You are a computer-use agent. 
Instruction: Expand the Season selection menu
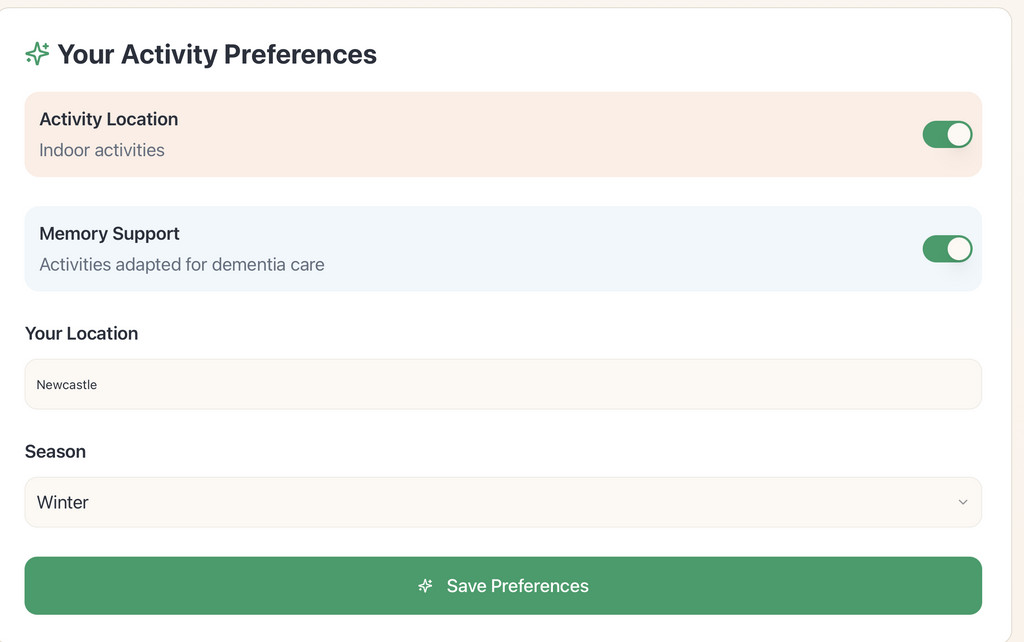[x=503, y=502]
